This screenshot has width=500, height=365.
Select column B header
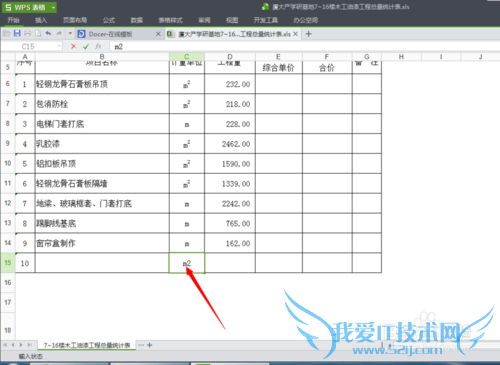pyautogui.click(x=102, y=57)
